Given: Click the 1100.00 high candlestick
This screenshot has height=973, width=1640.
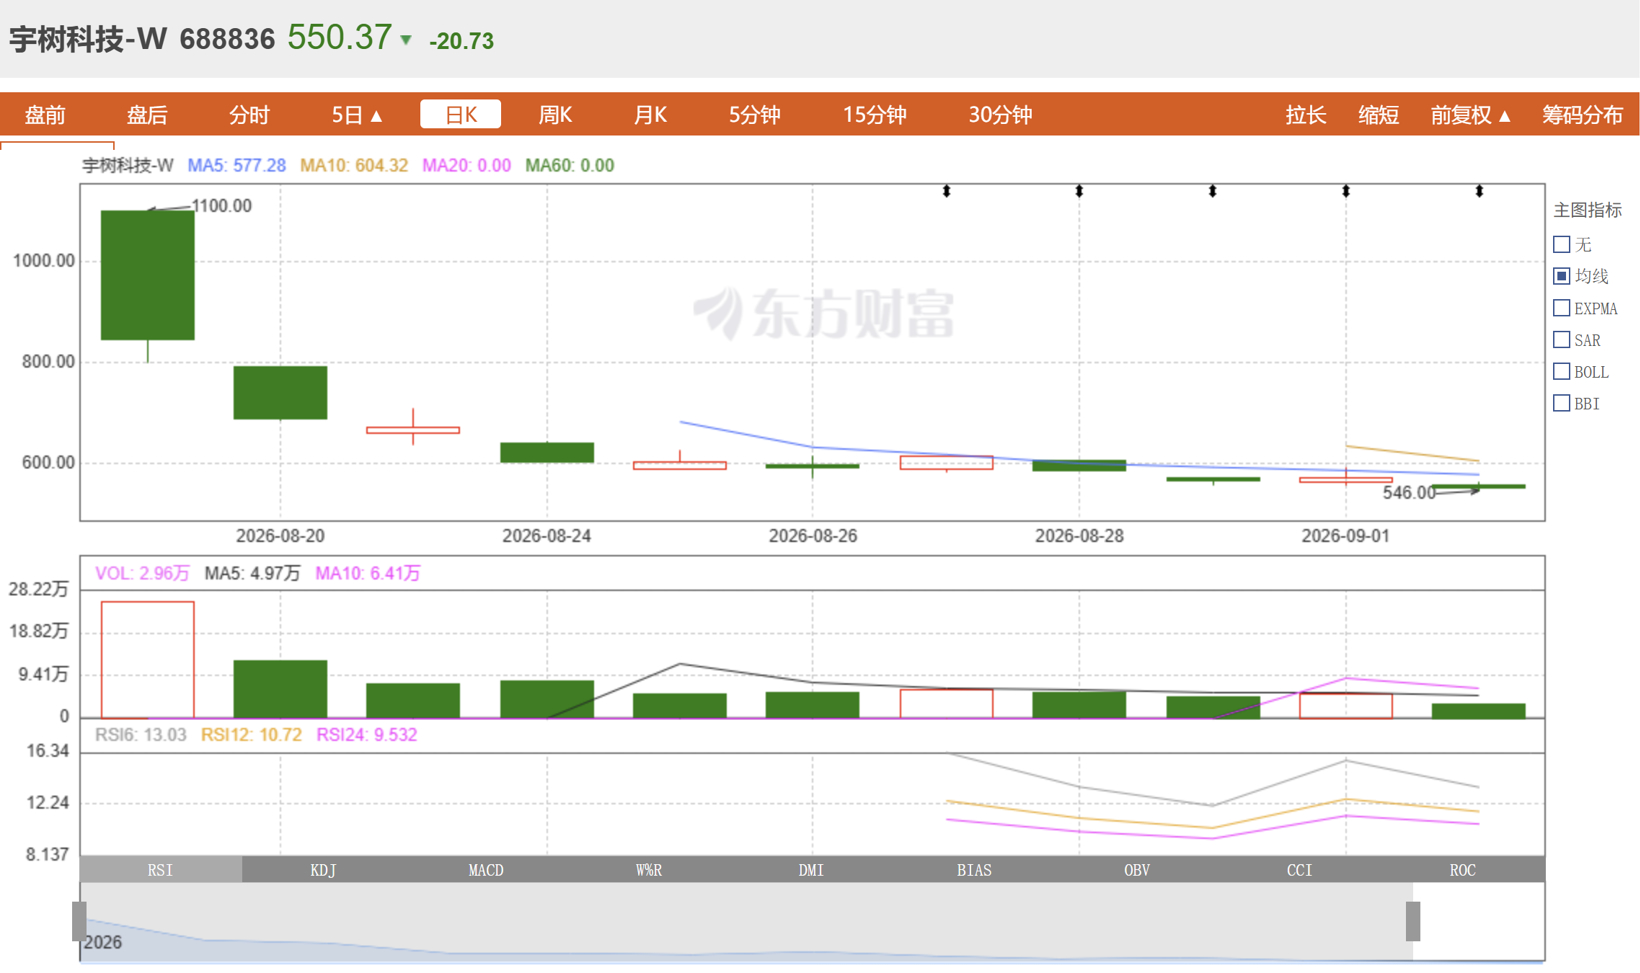Looking at the screenshot, I should (148, 275).
